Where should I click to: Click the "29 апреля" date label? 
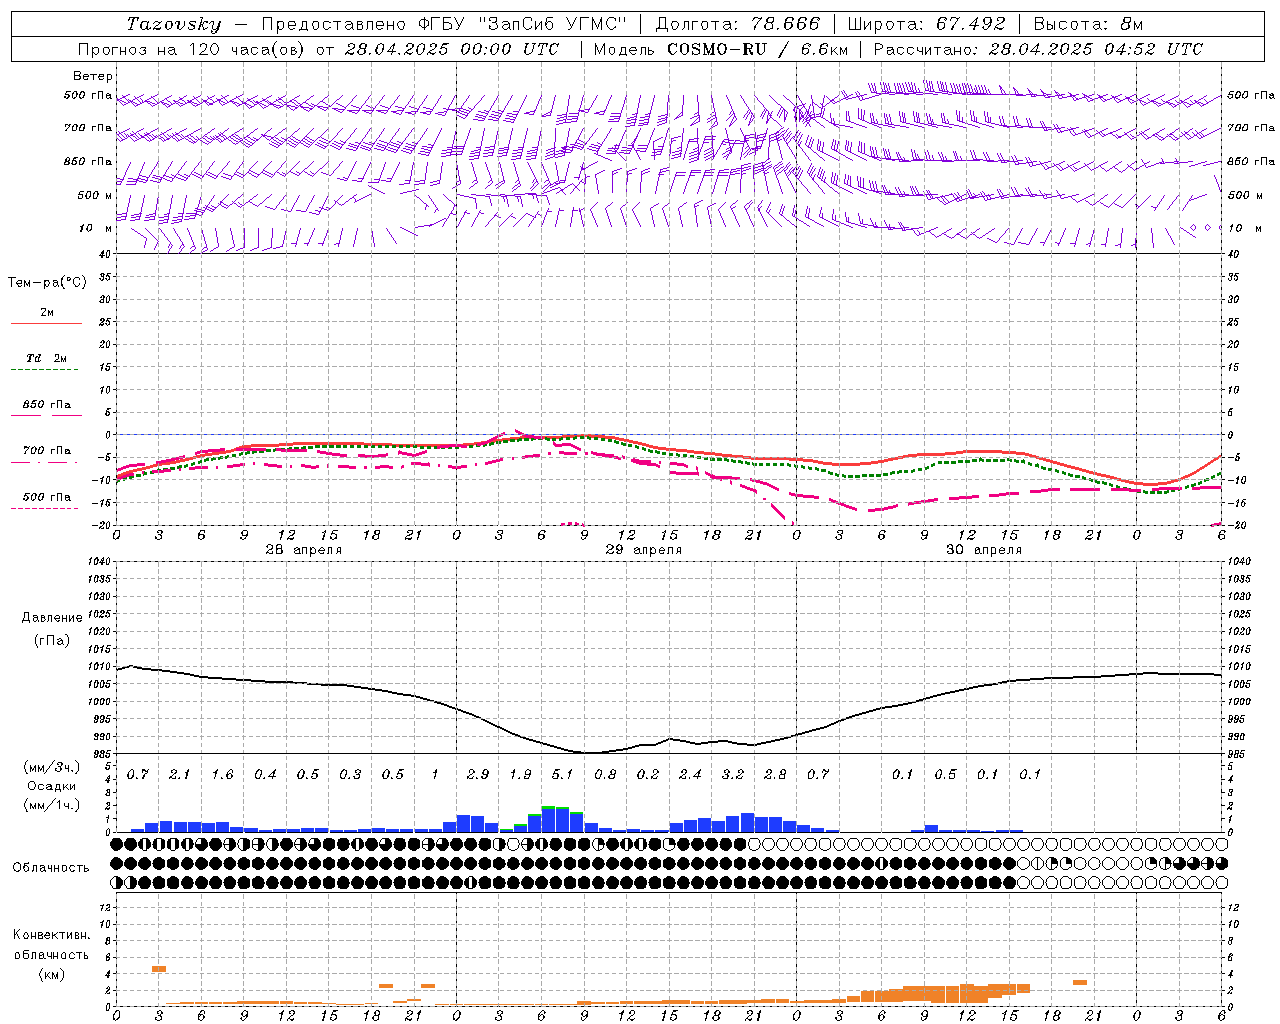coord(644,550)
